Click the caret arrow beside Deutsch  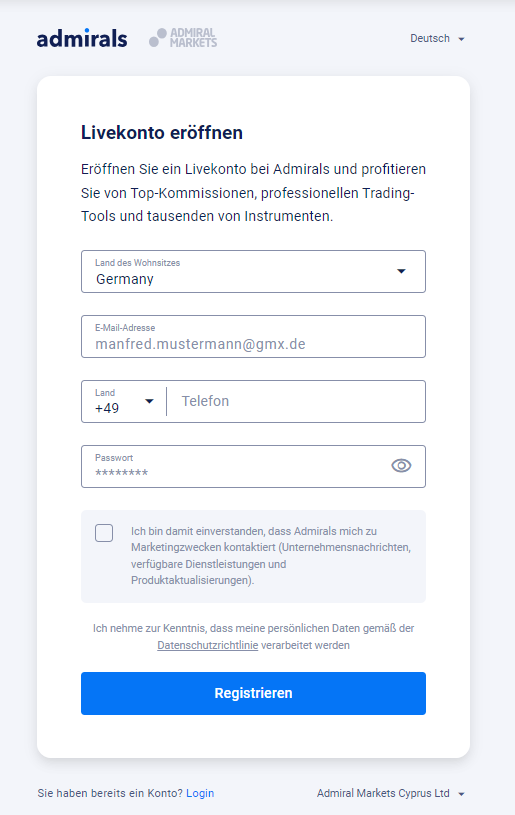pyautogui.click(x=461, y=39)
